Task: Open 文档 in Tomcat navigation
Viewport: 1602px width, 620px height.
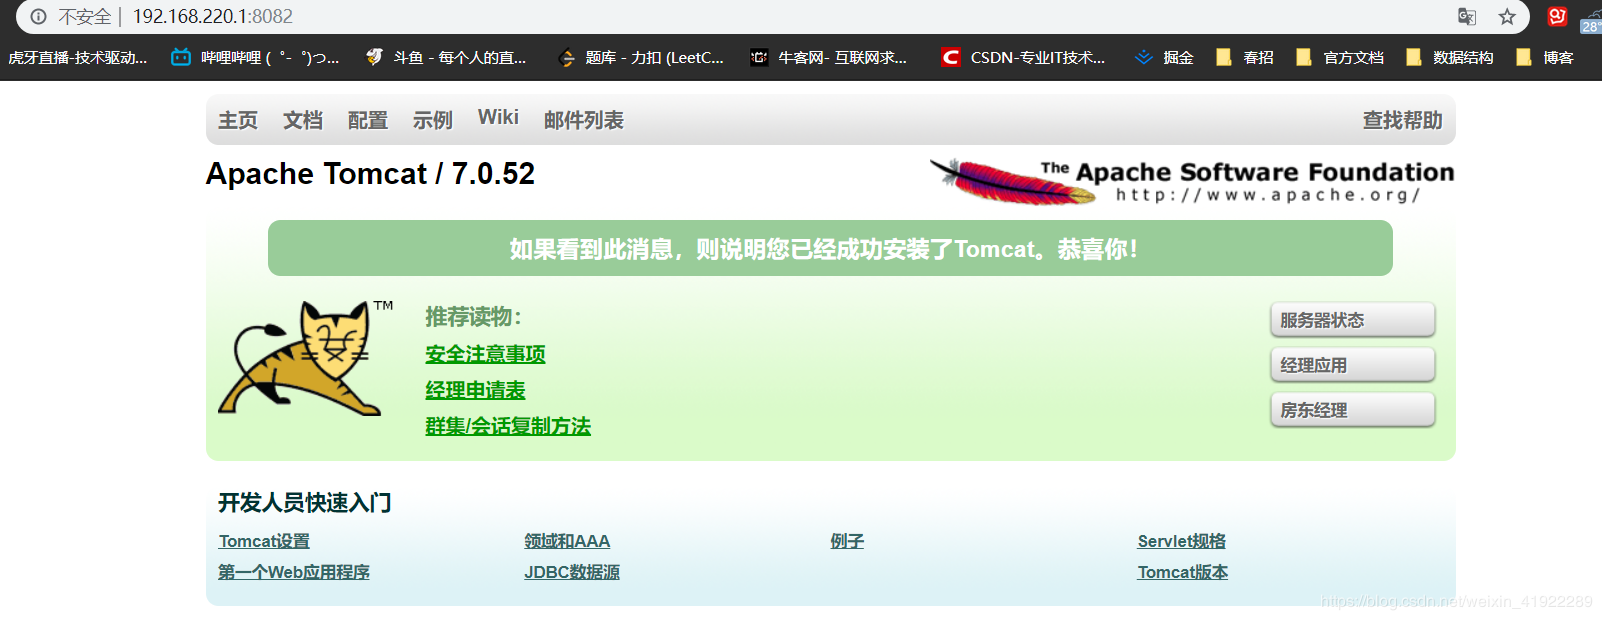Action: [x=303, y=120]
